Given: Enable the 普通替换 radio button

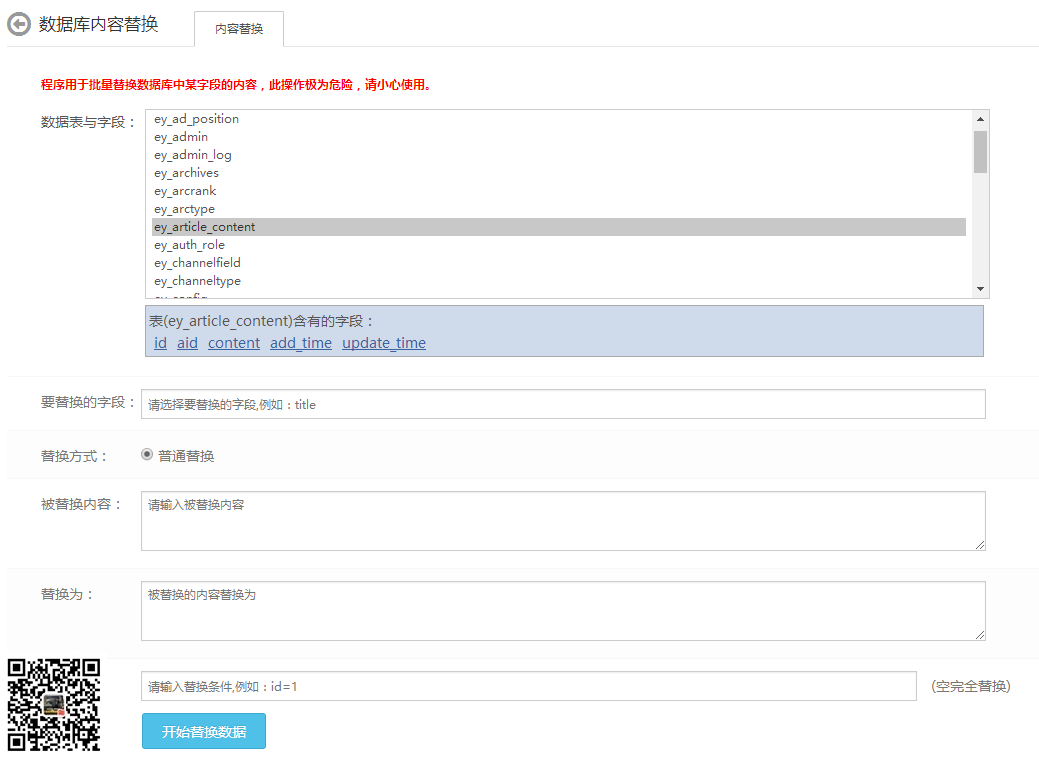Looking at the screenshot, I should pyautogui.click(x=146, y=454).
